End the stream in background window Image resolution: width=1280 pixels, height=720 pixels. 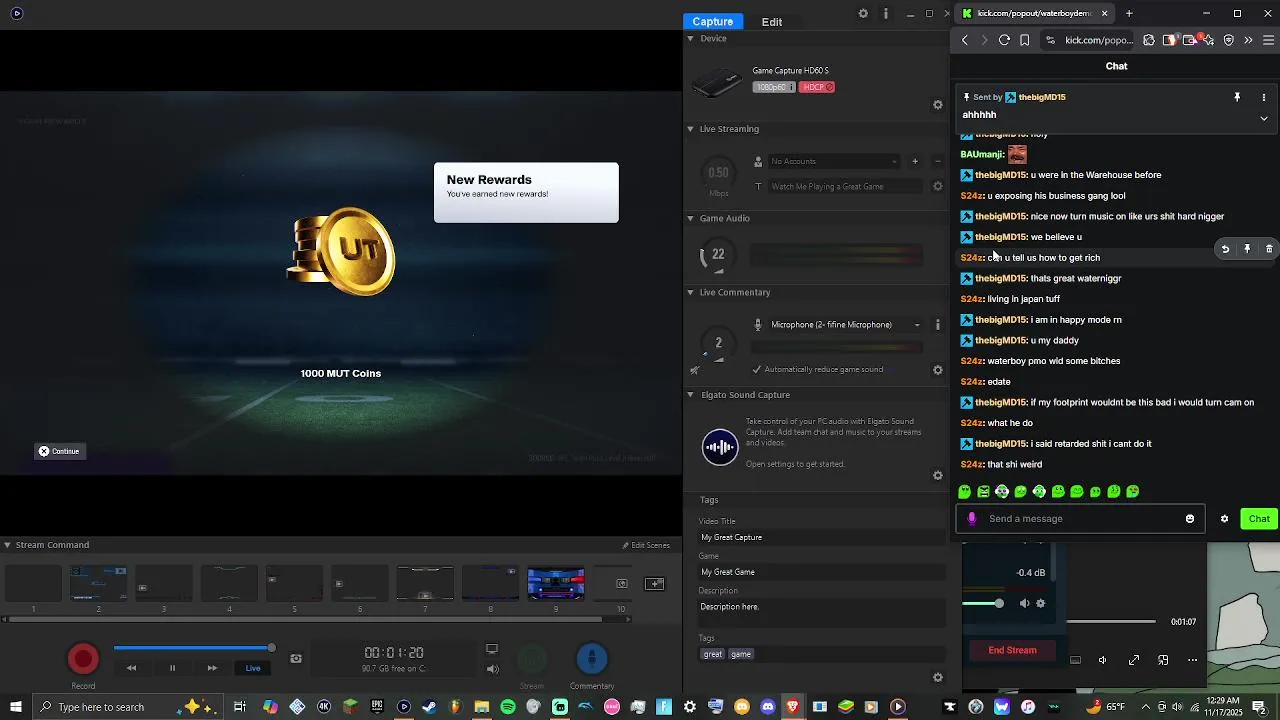1012,650
